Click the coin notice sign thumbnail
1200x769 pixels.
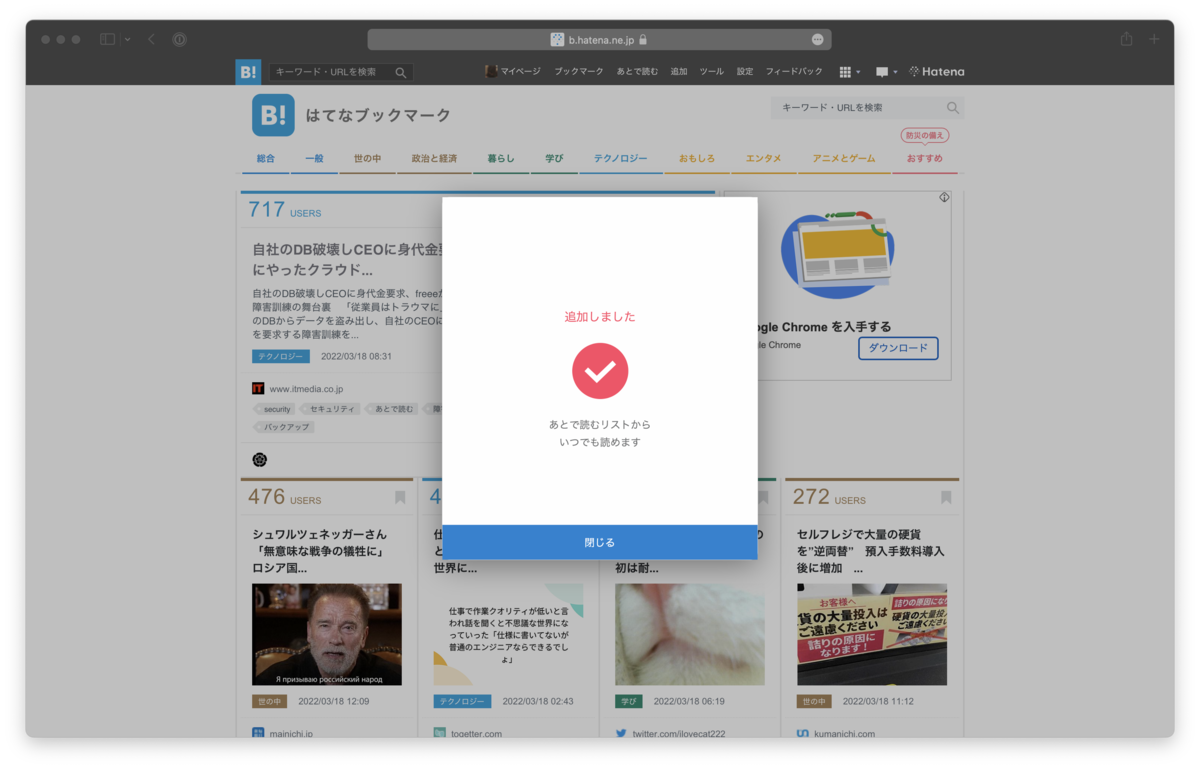click(872, 635)
